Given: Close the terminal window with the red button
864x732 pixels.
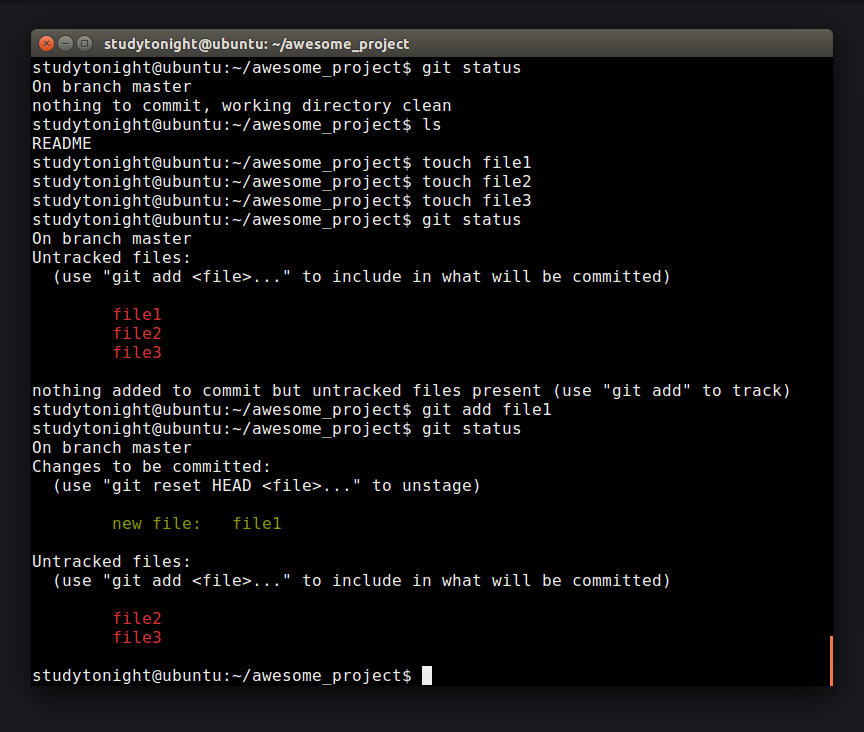Looking at the screenshot, I should 47,44.
